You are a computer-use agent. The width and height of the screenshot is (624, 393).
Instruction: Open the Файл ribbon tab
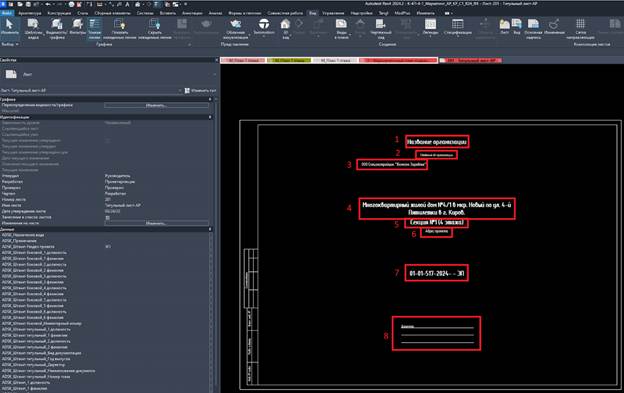pos(7,13)
